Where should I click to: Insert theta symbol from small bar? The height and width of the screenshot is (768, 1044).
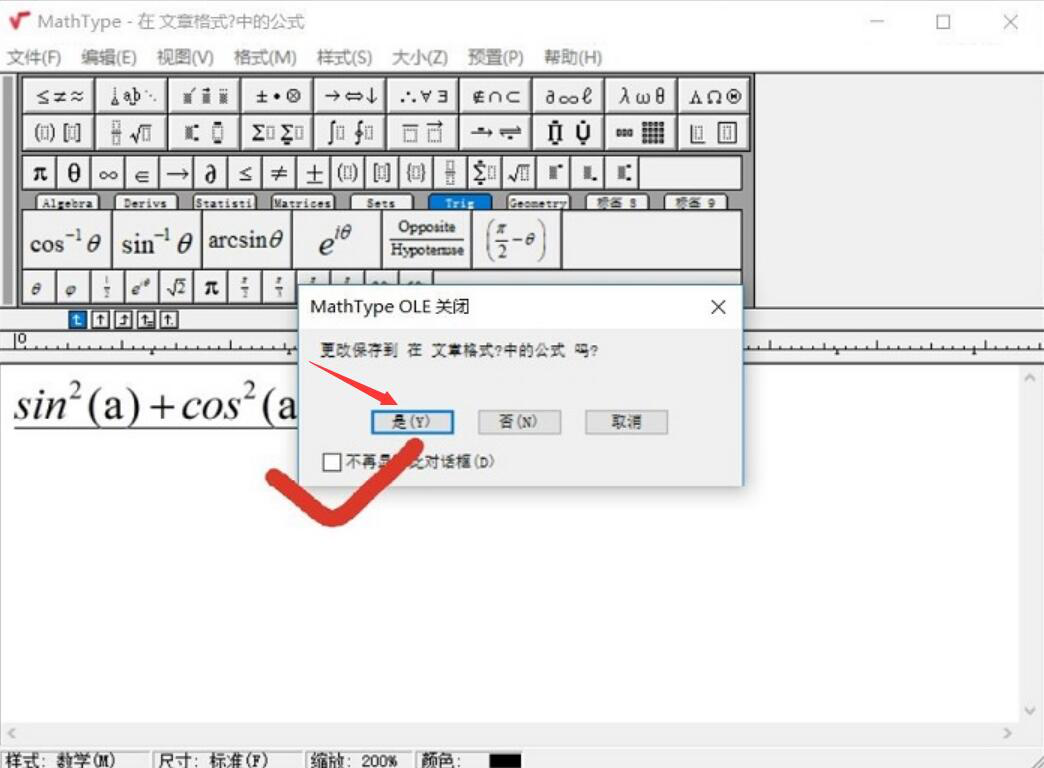point(74,174)
